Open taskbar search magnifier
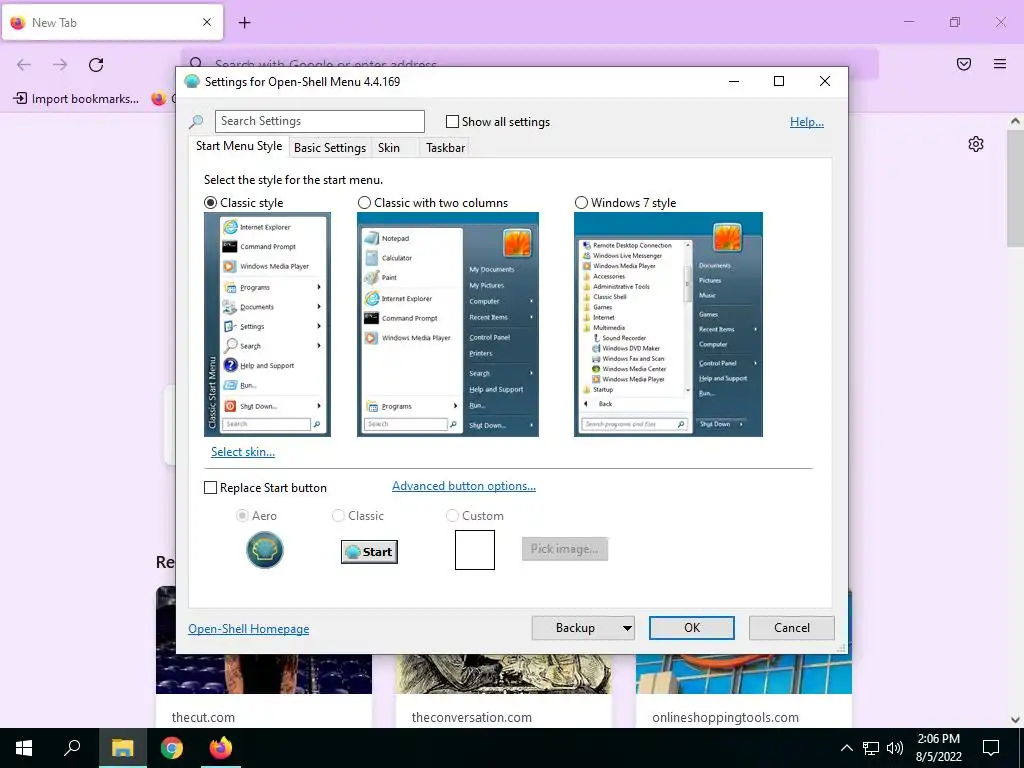The width and height of the screenshot is (1024, 768). pos(72,748)
